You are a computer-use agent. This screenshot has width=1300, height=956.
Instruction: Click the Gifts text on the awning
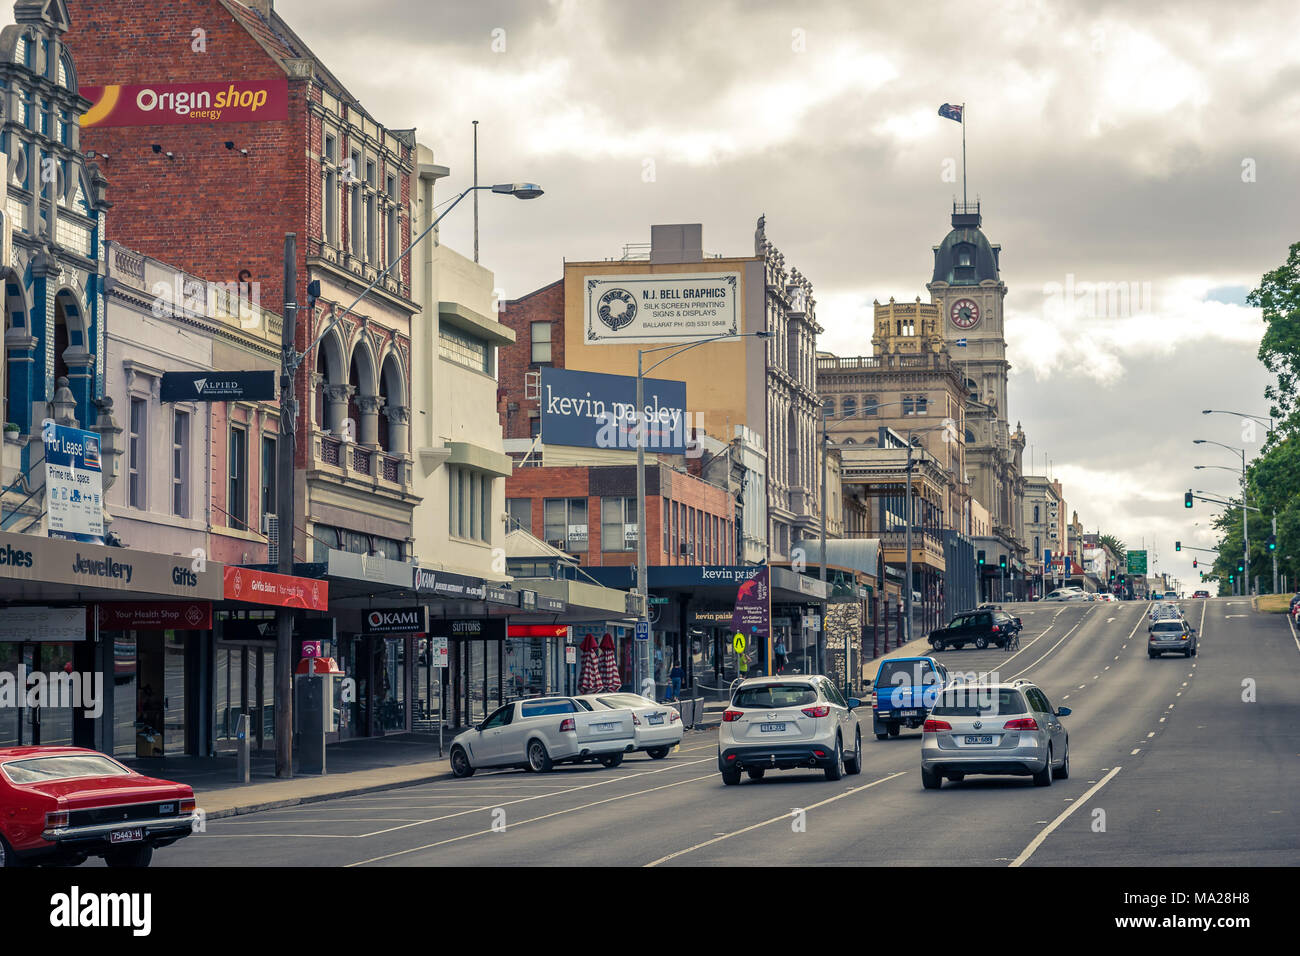coord(185,576)
